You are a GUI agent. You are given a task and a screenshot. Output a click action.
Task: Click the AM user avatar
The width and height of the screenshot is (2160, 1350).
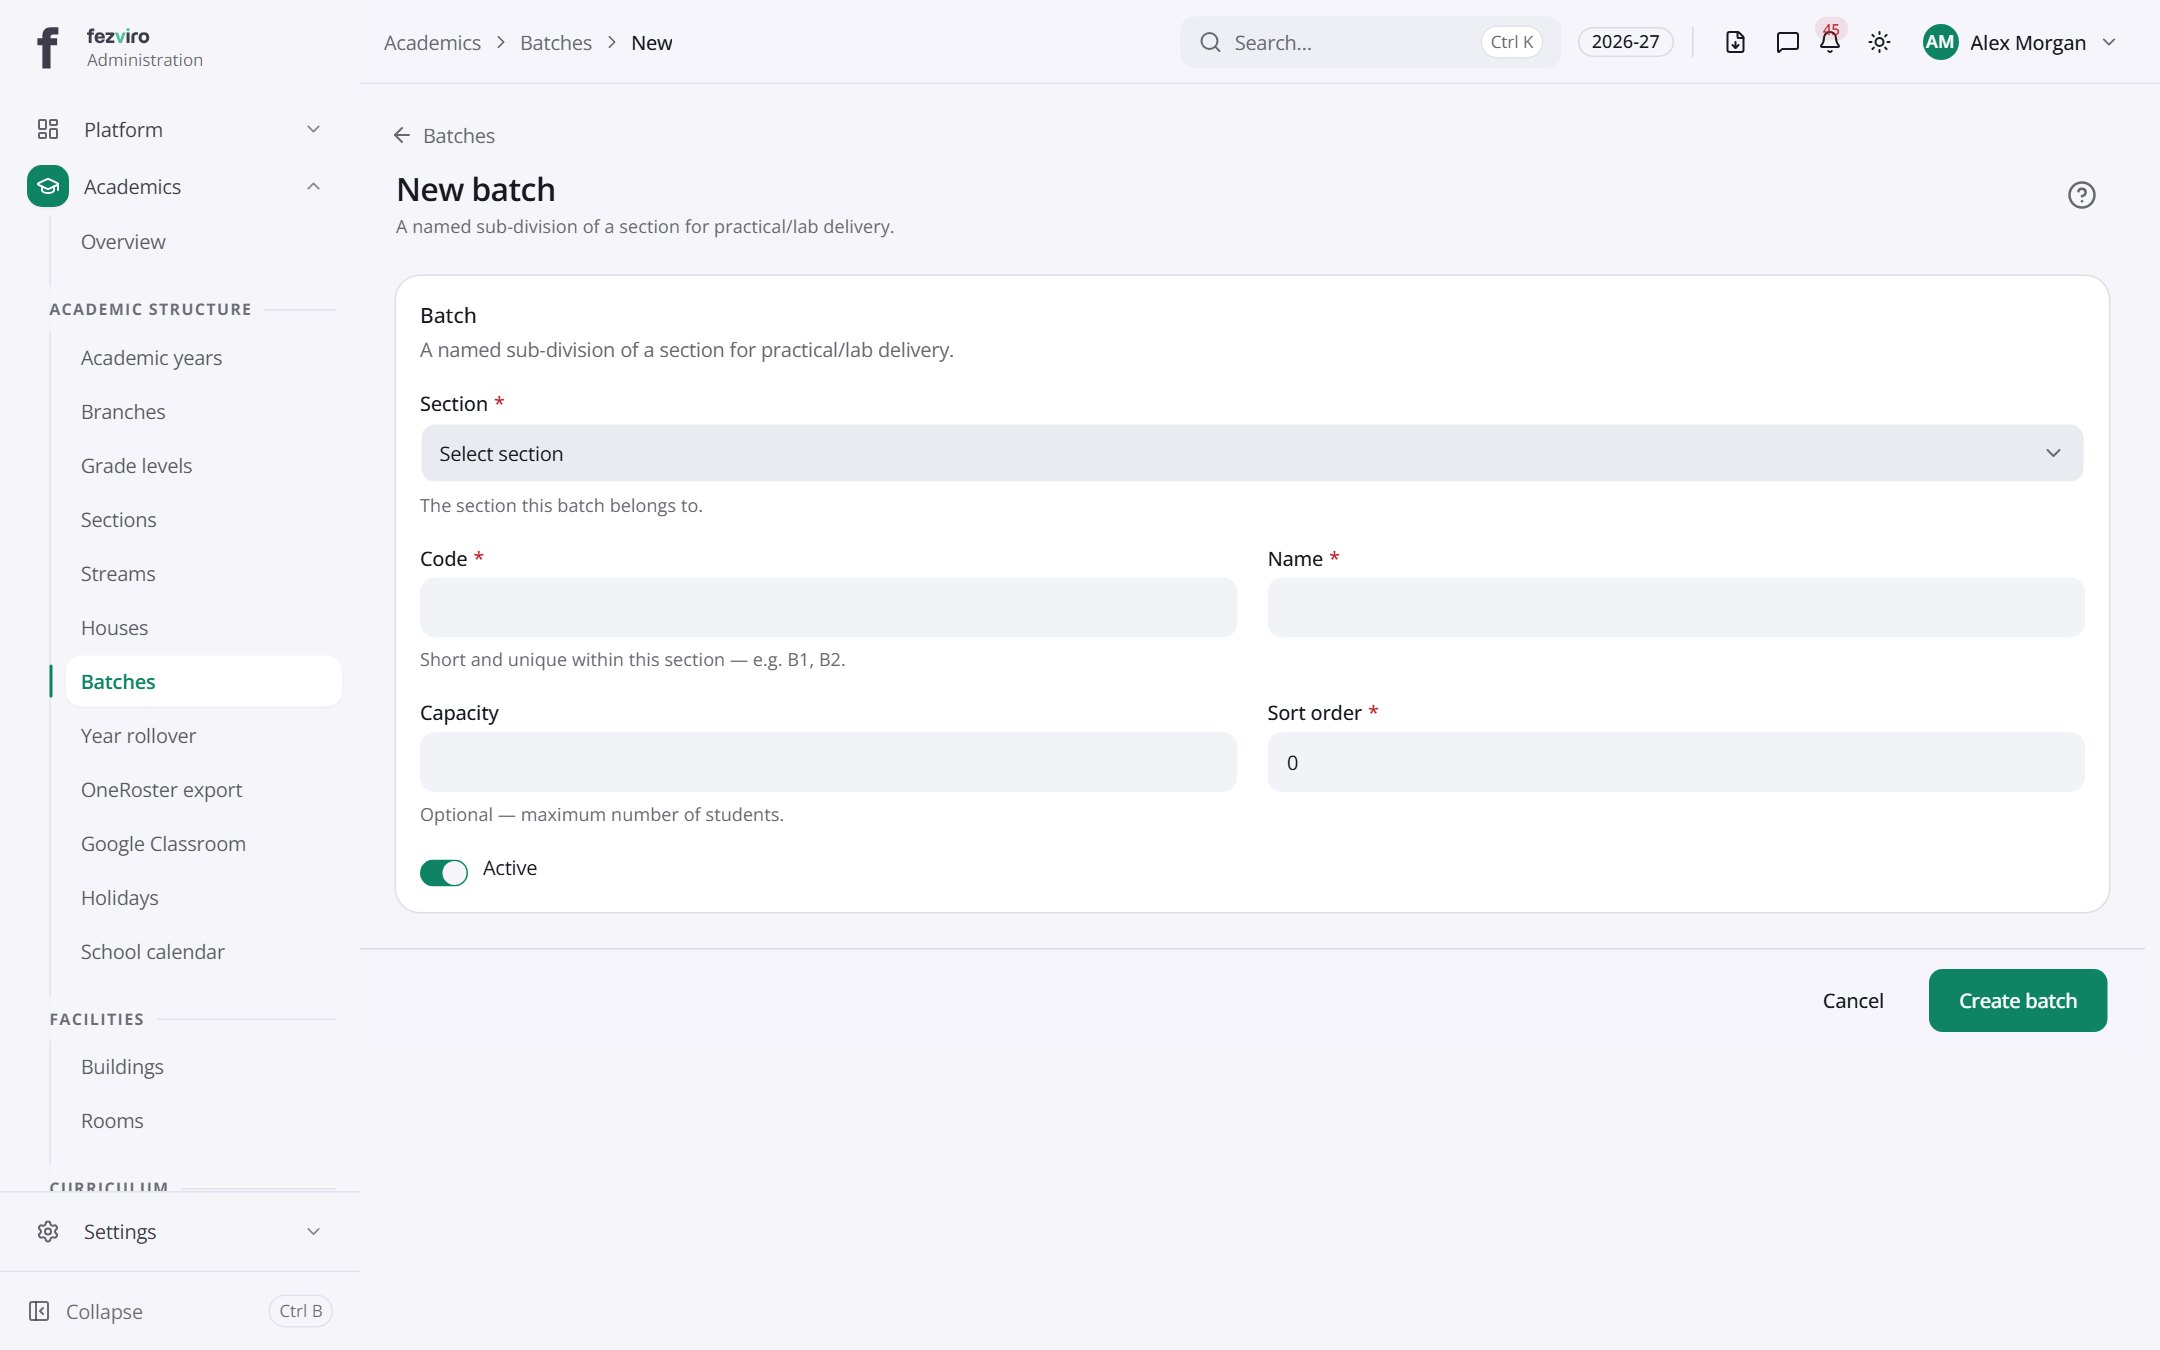pyautogui.click(x=1940, y=42)
